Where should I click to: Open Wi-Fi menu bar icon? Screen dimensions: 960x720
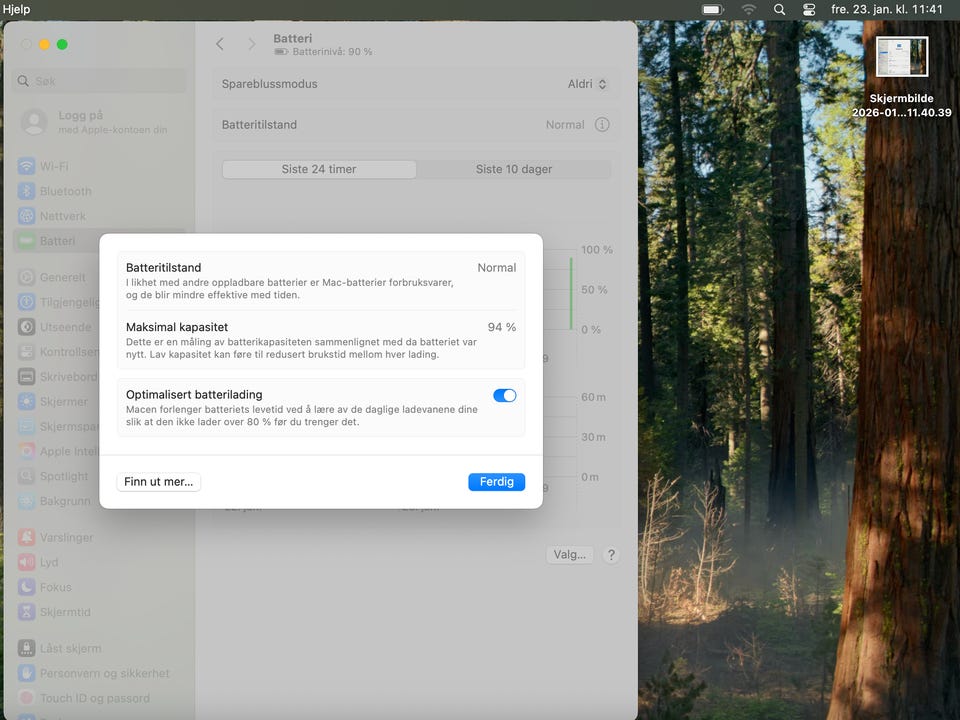(x=748, y=9)
